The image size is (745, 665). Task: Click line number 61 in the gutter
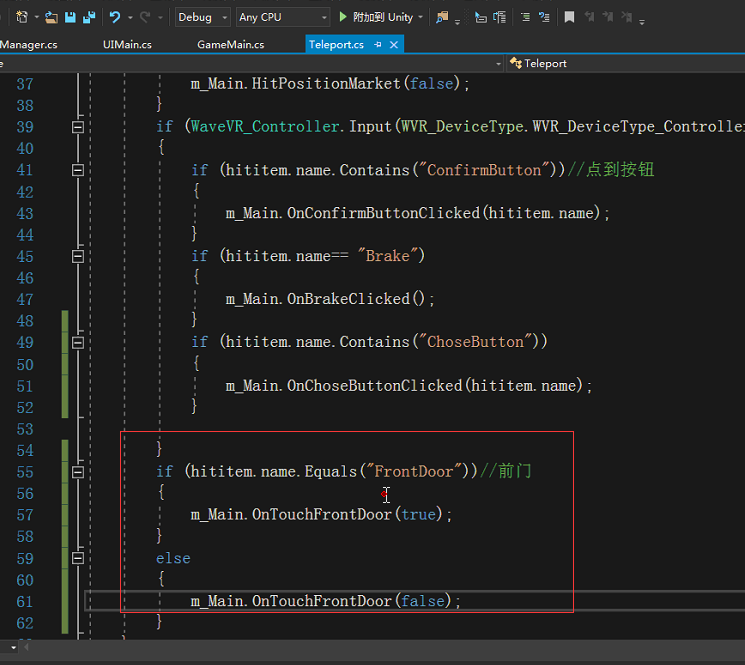[x=25, y=601]
